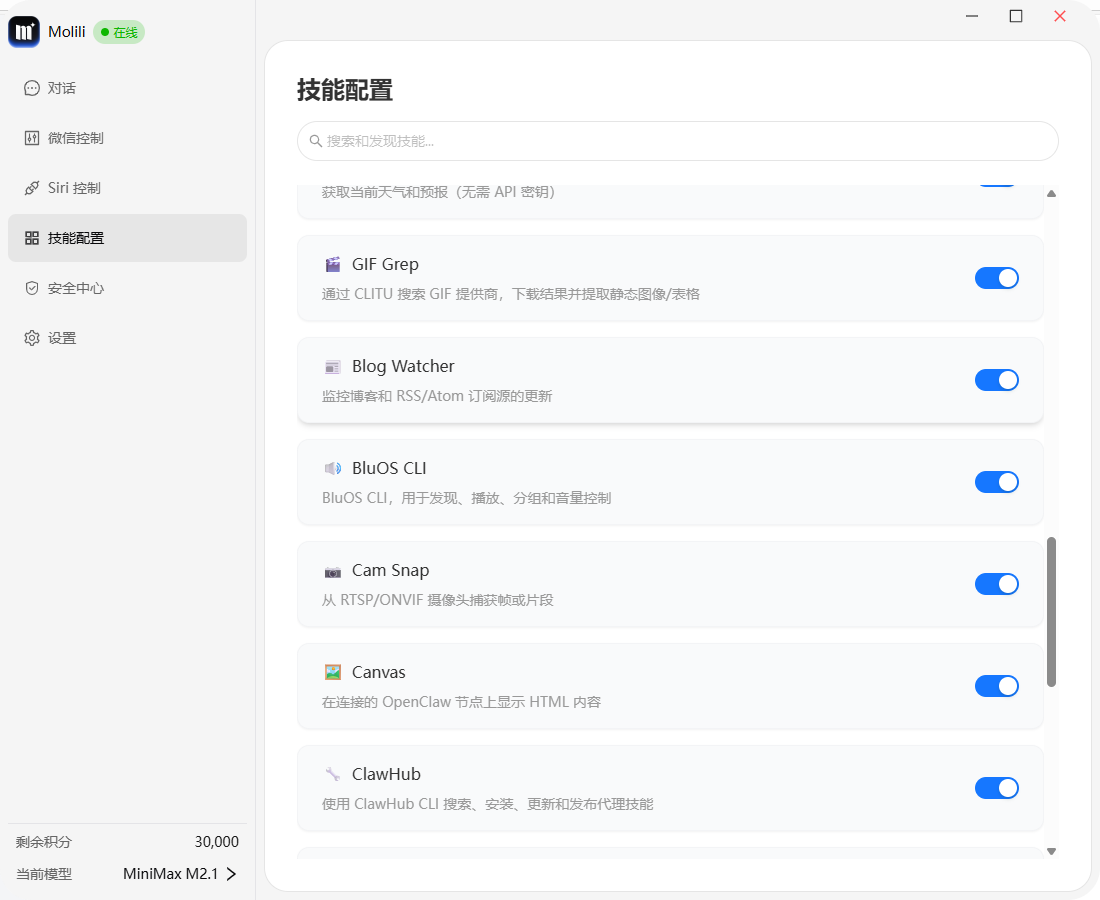Open the 安全中心 security page
This screenshot has width=1100, height=900.
[75, 288]
